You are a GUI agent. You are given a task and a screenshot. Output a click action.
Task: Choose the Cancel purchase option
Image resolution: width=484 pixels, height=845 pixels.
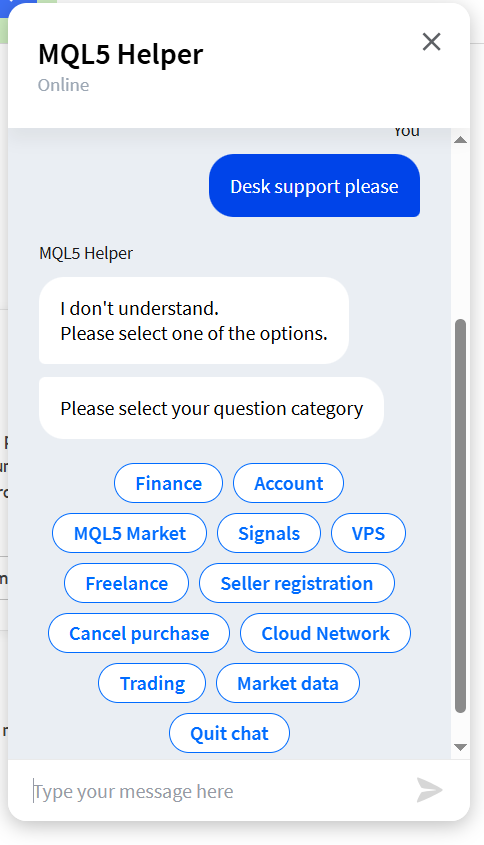click(x=139, y=633)
